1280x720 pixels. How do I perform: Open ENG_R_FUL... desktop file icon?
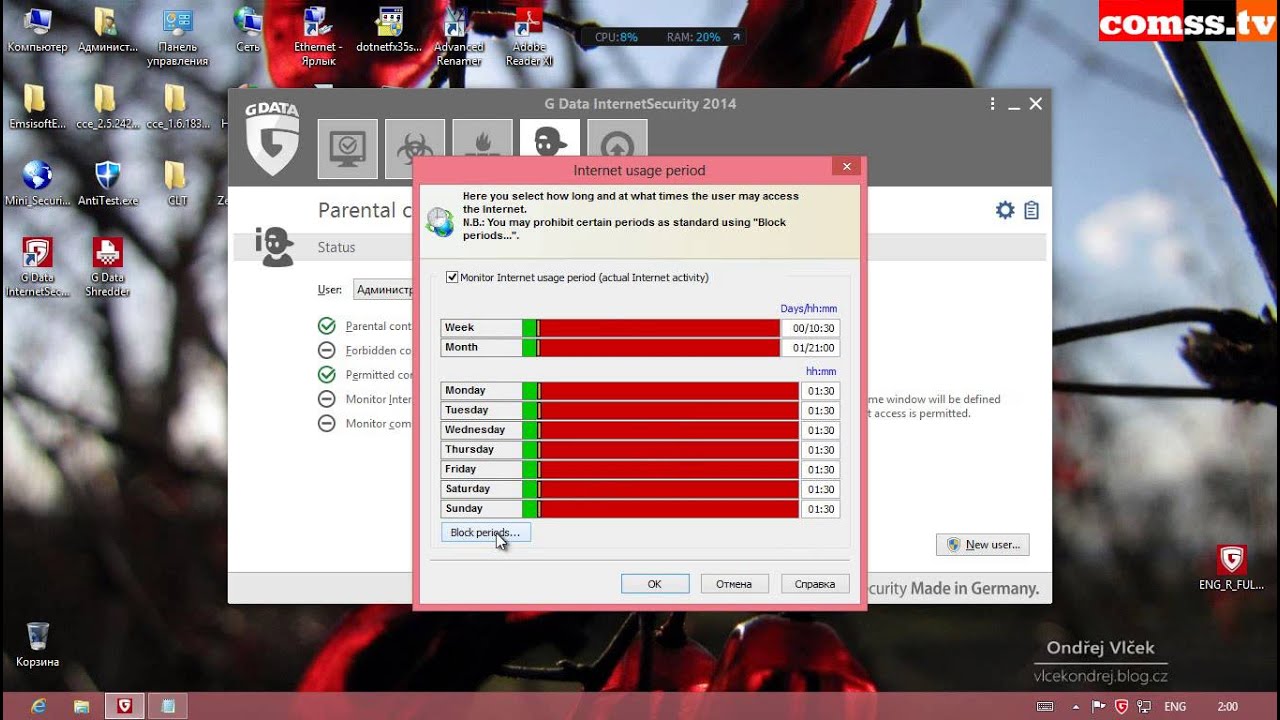coord(1231,568)
